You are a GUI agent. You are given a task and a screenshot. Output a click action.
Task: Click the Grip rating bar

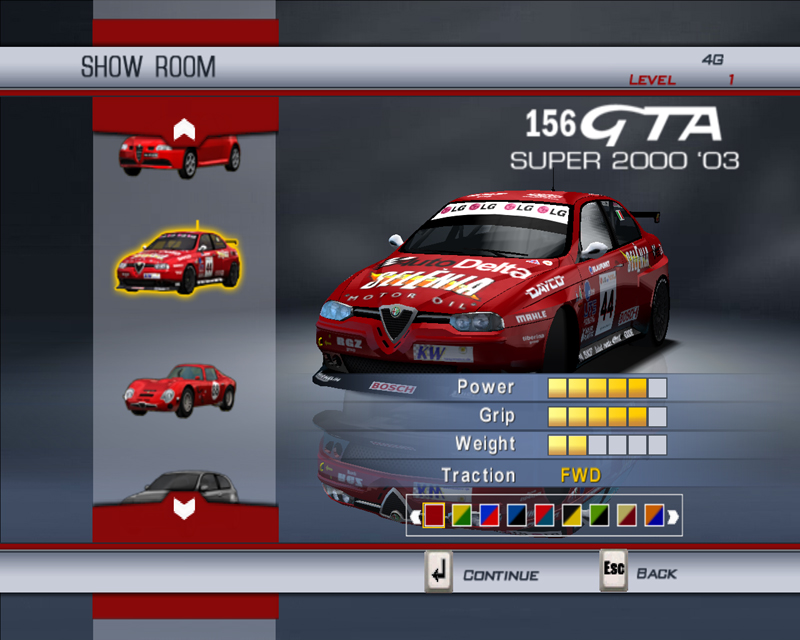click(x=607, y=416)
